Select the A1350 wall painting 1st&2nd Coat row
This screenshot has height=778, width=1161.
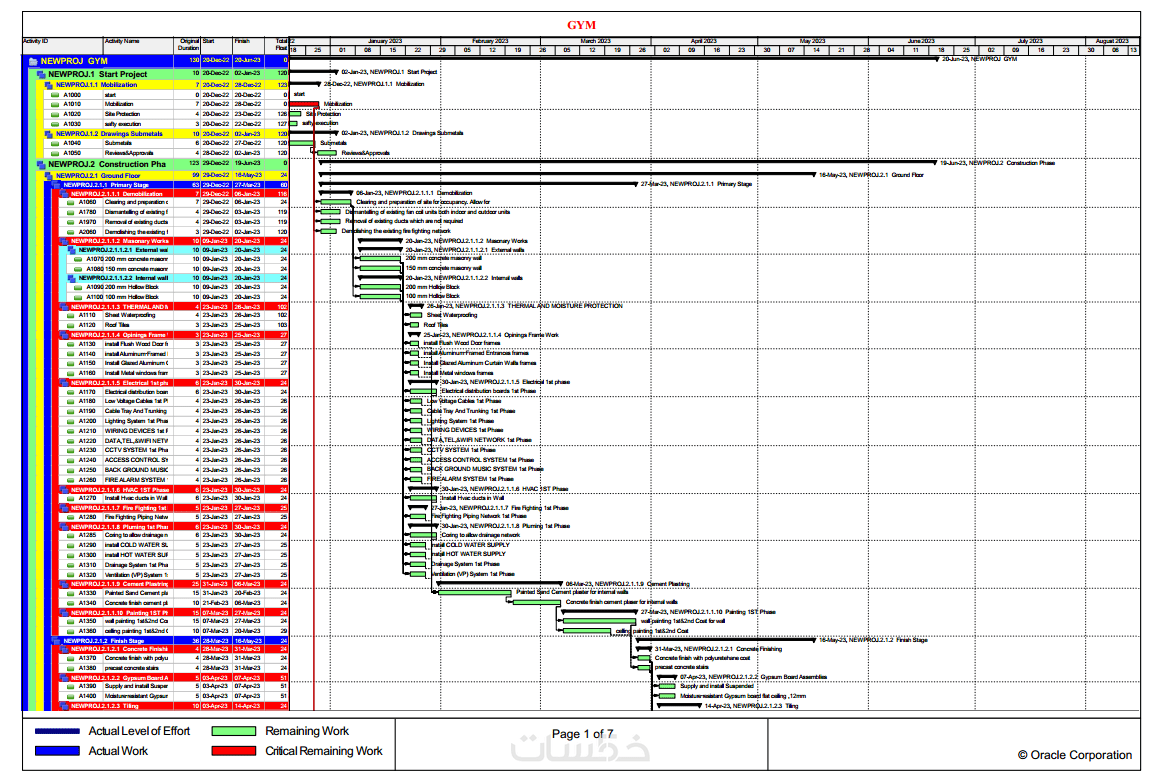click(x=173, y=621)
